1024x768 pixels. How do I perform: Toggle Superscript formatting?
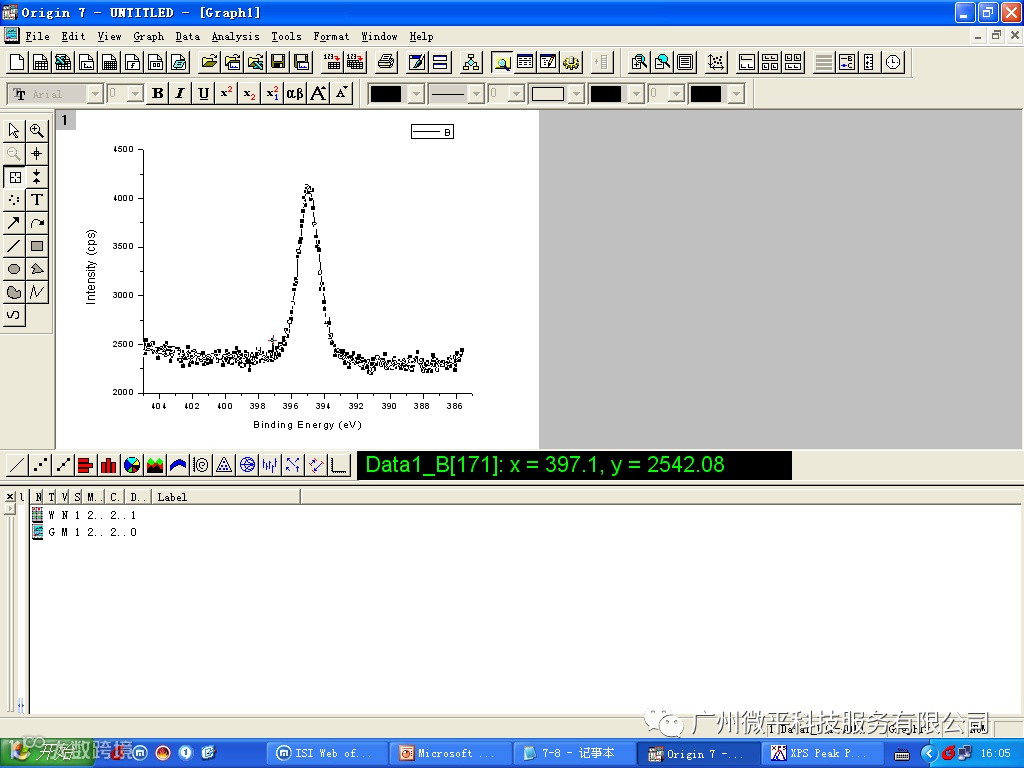click(x=226, y=93)
